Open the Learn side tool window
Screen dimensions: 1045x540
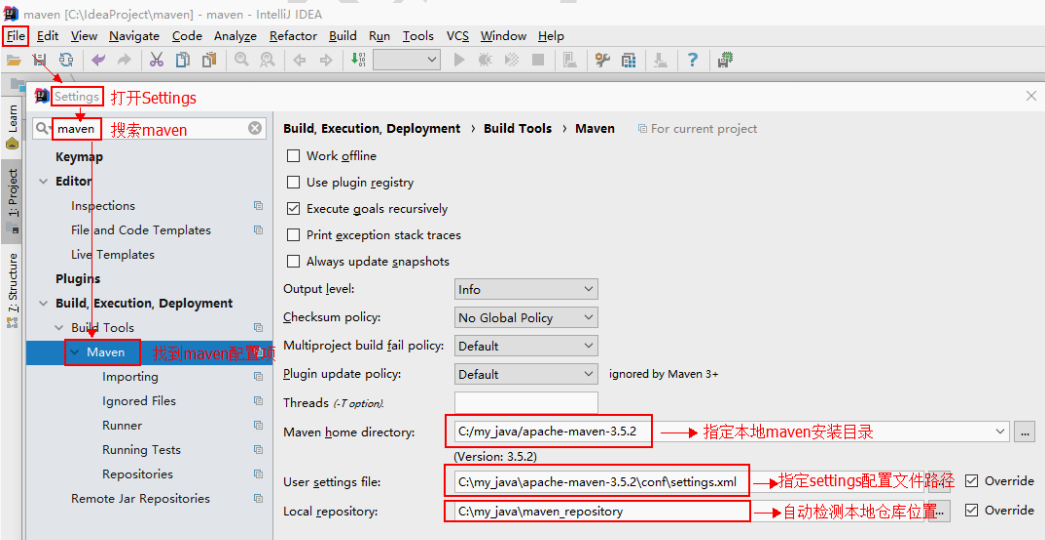click(x=13, y=127)
